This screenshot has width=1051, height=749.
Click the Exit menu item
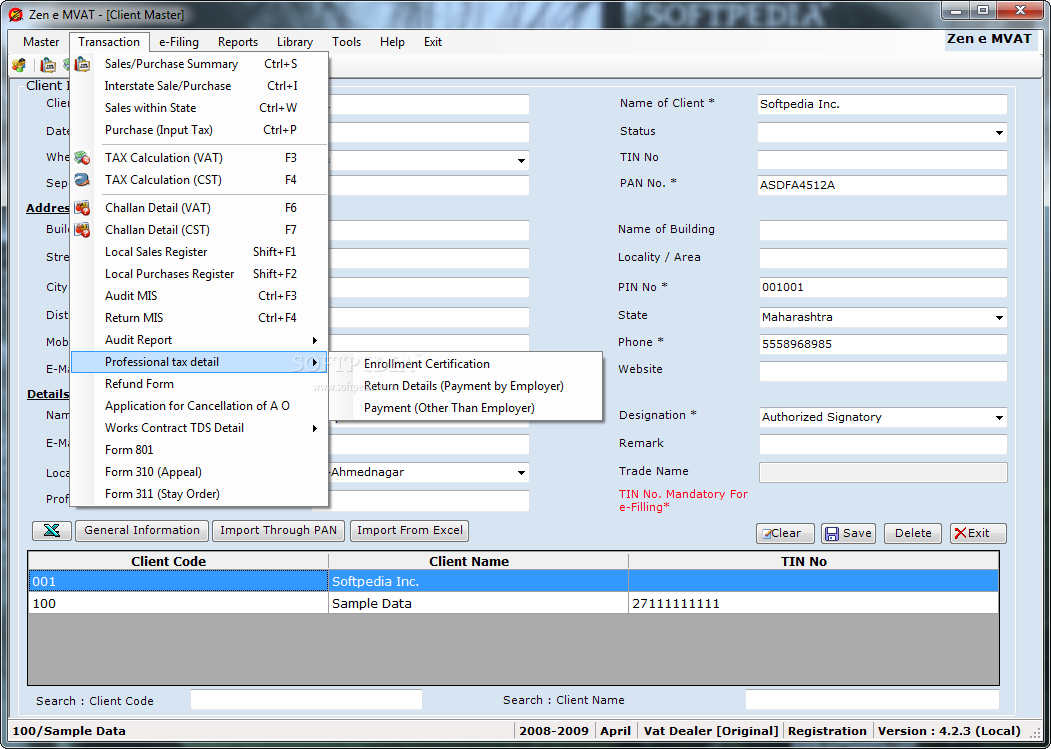(x=433, y=42)
